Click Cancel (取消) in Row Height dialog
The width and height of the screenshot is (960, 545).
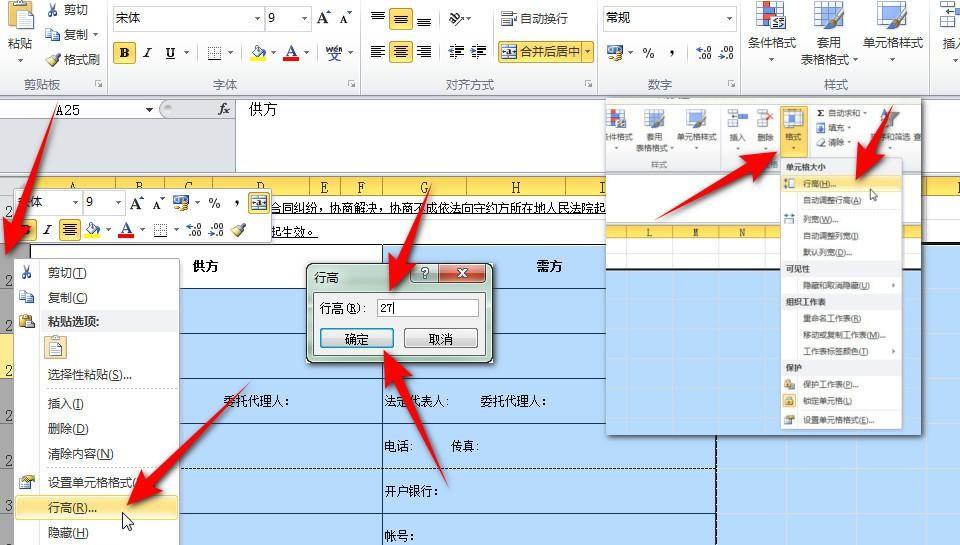[x=440, y=339]
